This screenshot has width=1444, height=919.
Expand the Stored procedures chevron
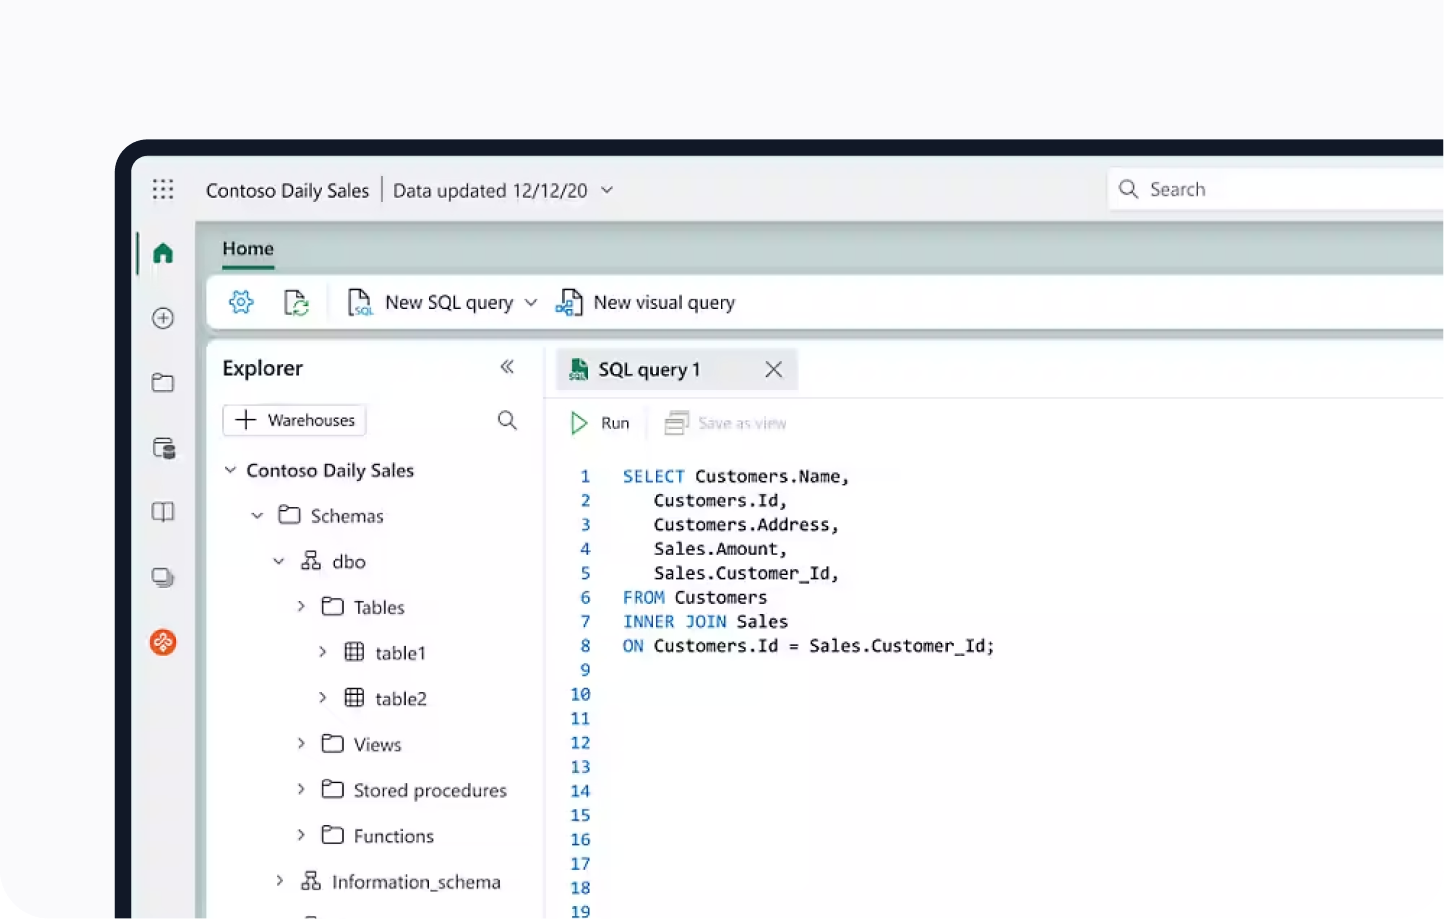point(301,789)
